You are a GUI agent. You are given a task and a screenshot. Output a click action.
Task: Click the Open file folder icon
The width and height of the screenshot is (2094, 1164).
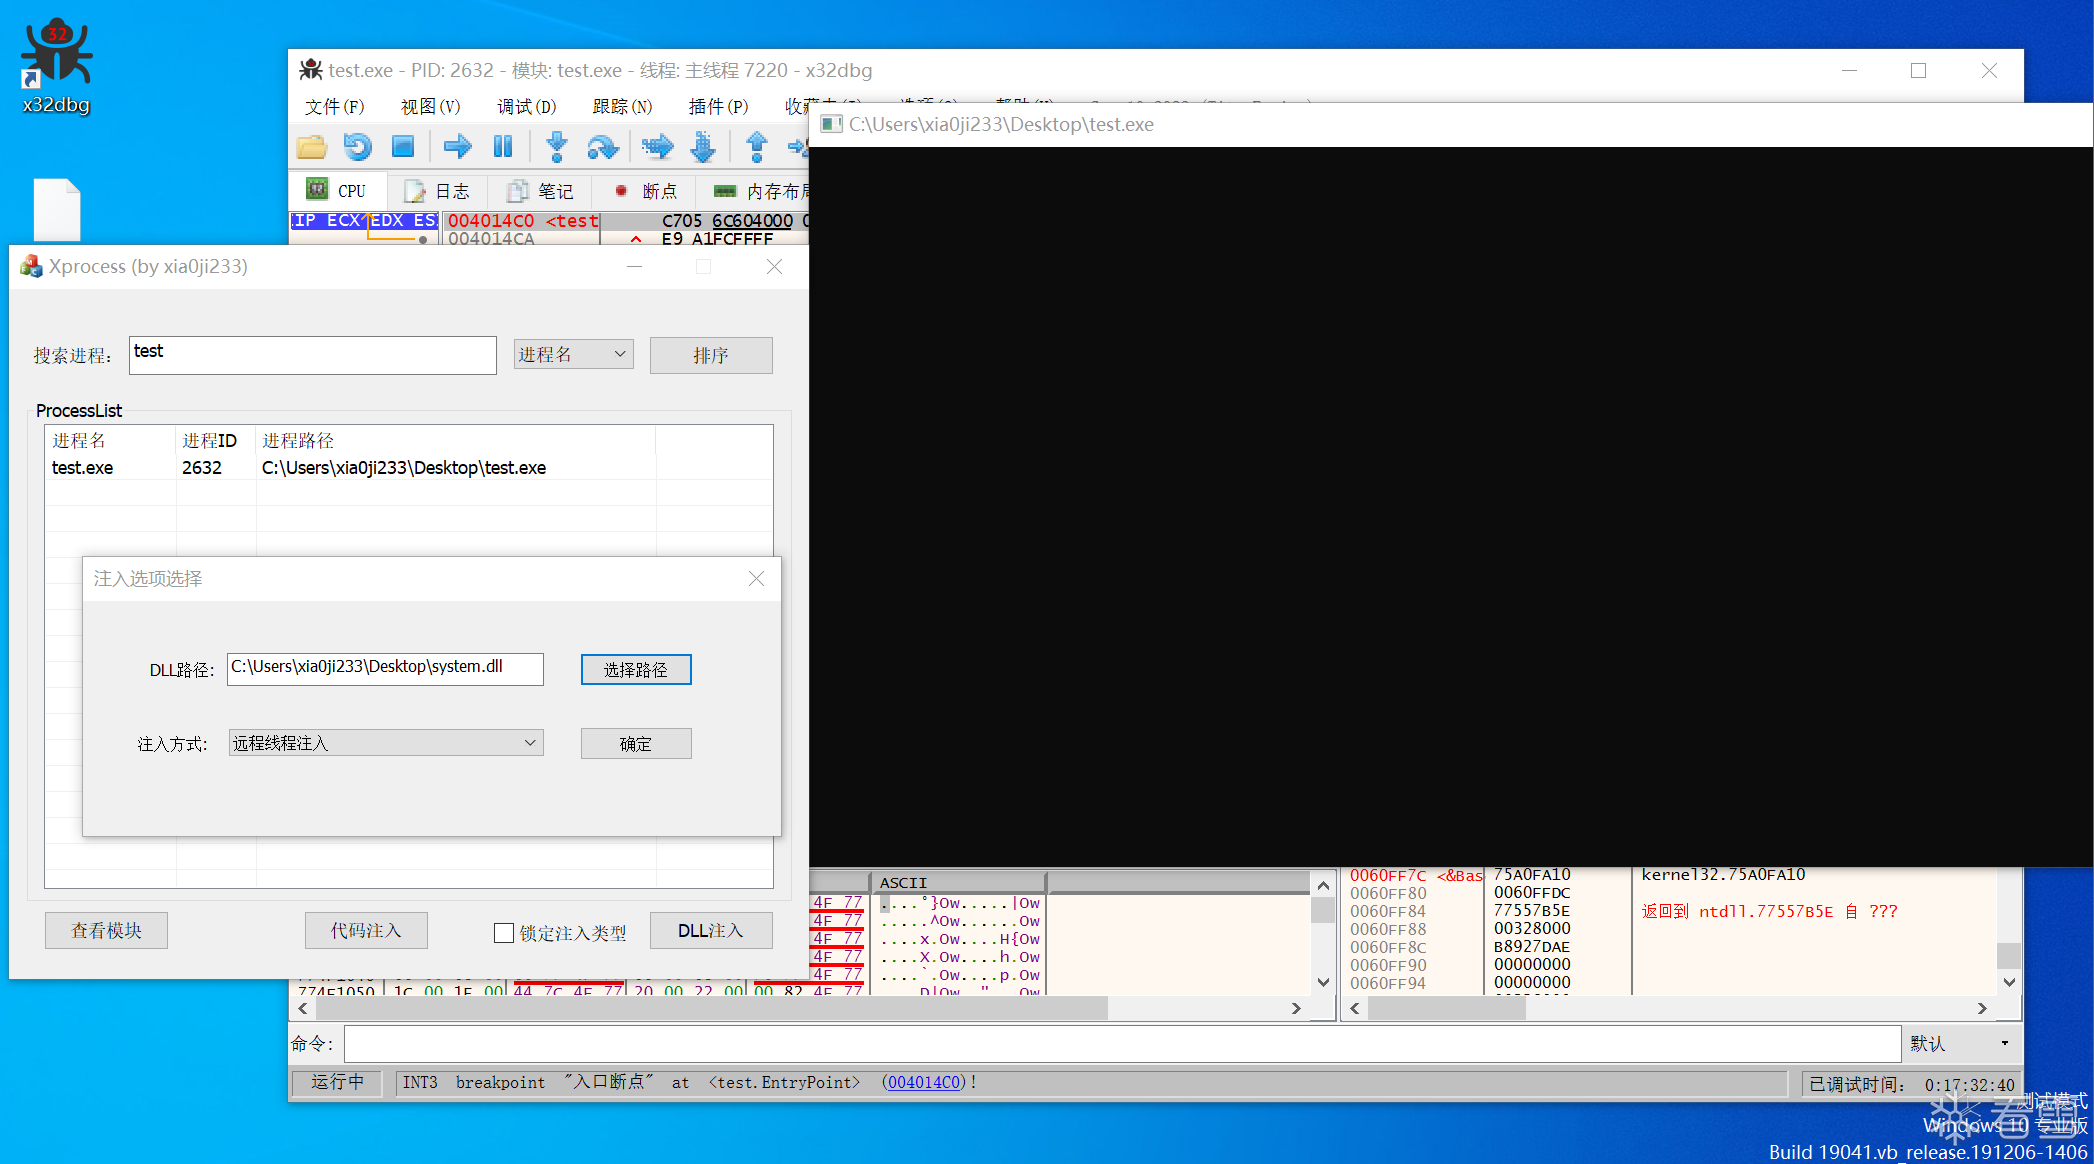coord(312,147)
